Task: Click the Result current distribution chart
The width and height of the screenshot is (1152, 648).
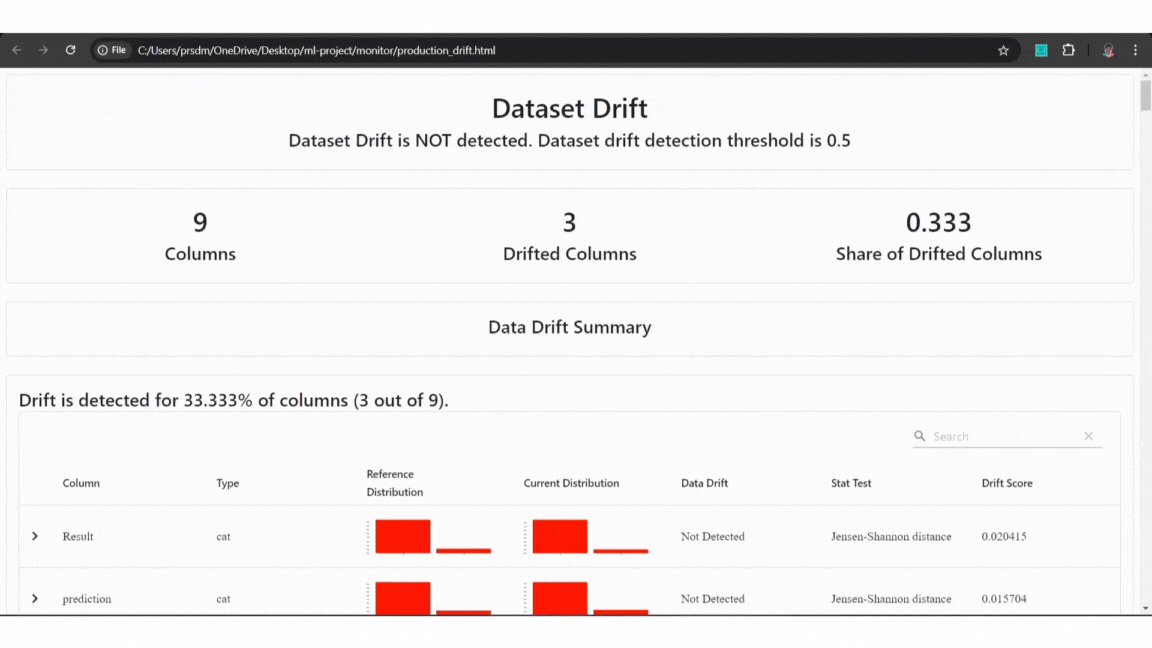Action: pyautogui.click(x=586, y=536)
